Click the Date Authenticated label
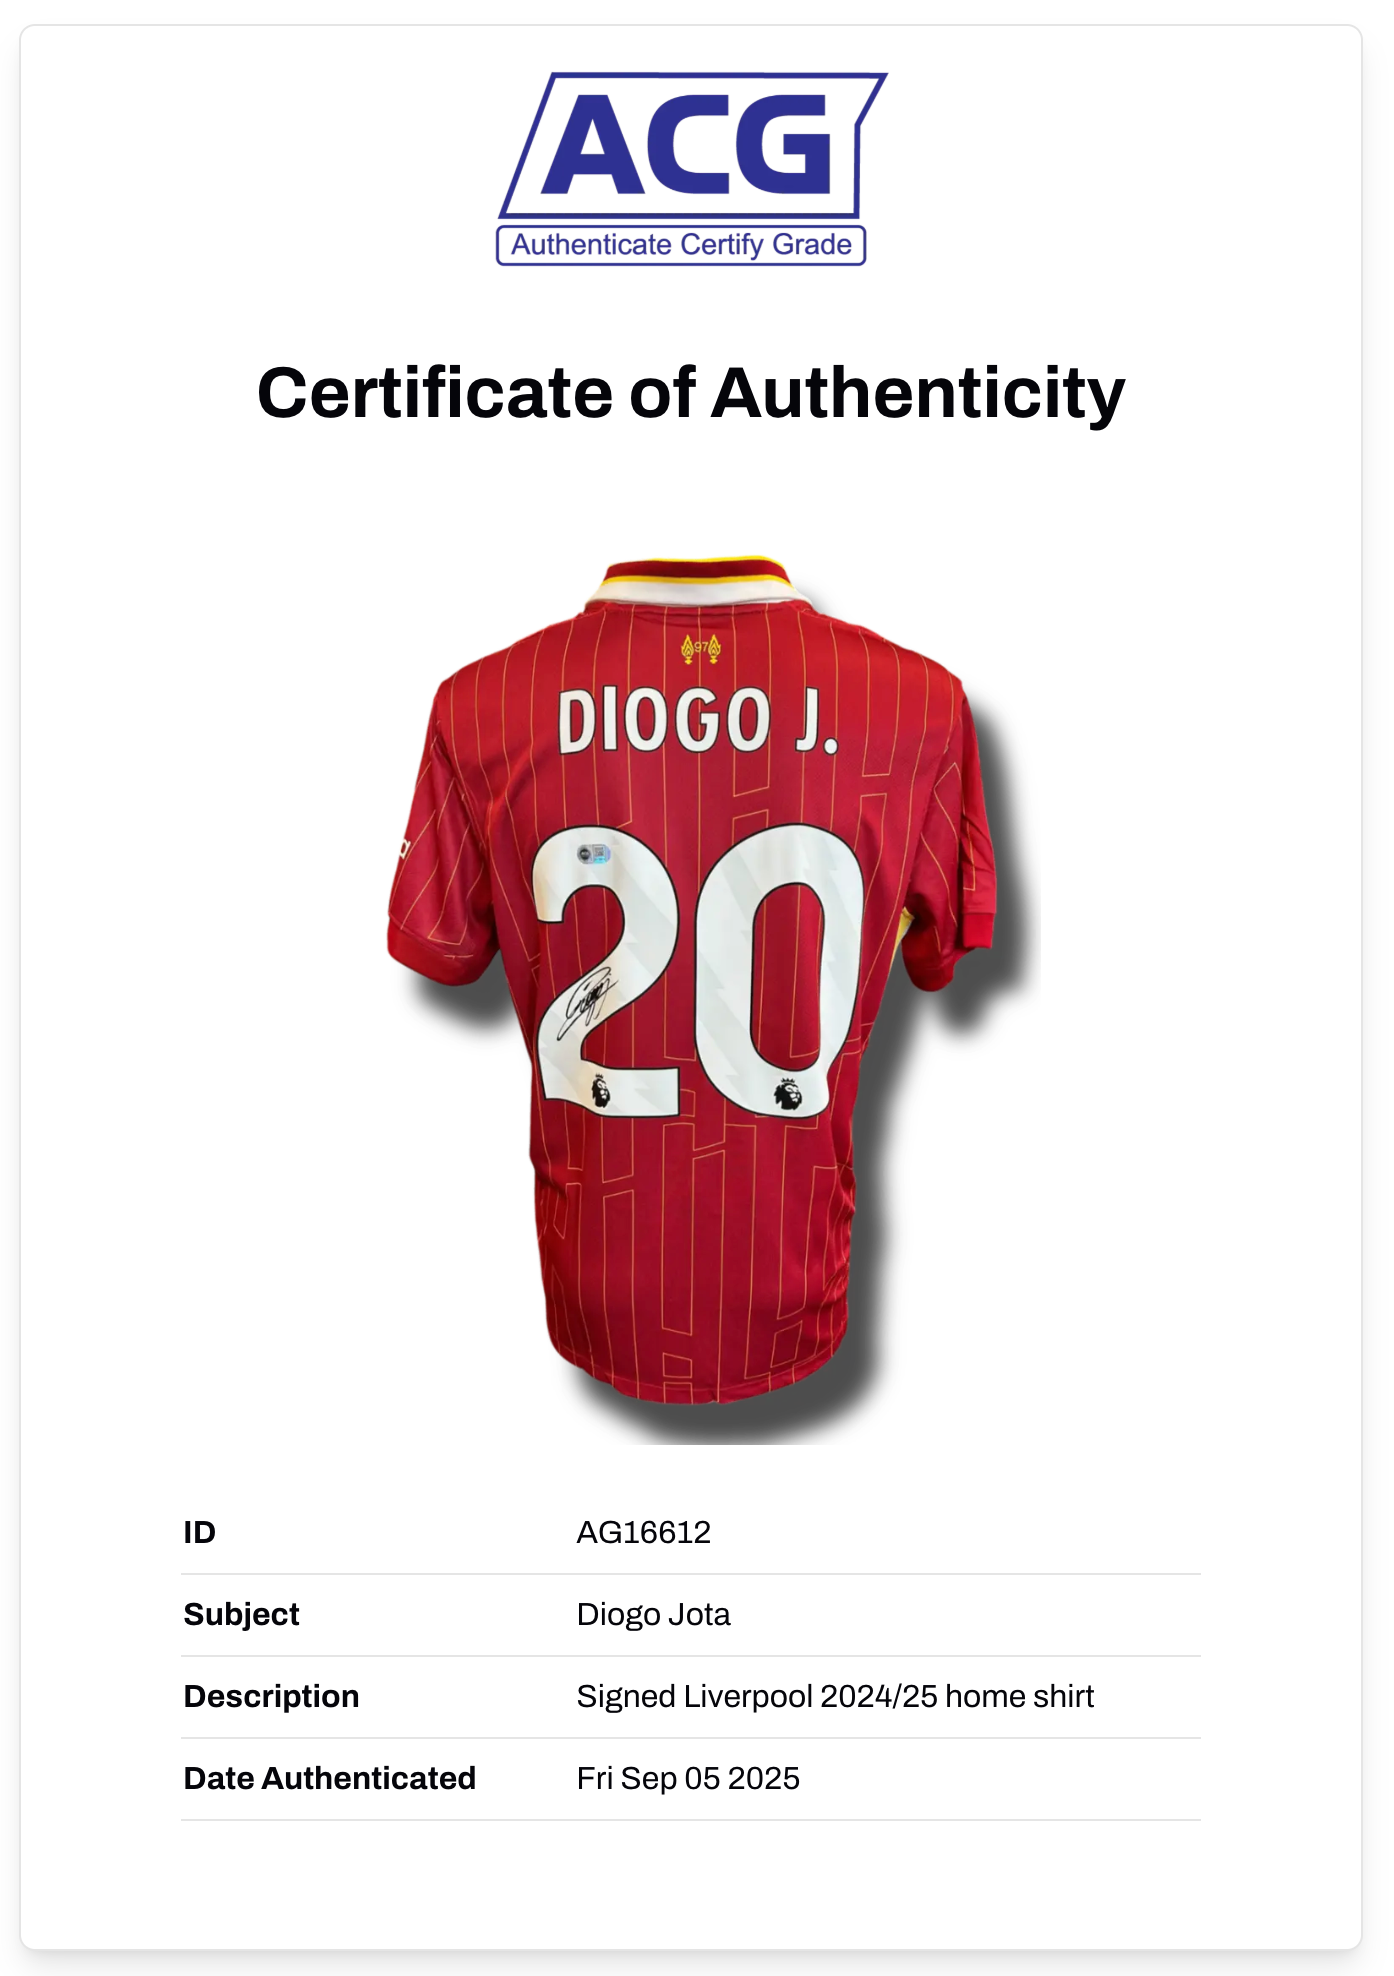Screen dimensions: 1394x1976 (329, 1778)
